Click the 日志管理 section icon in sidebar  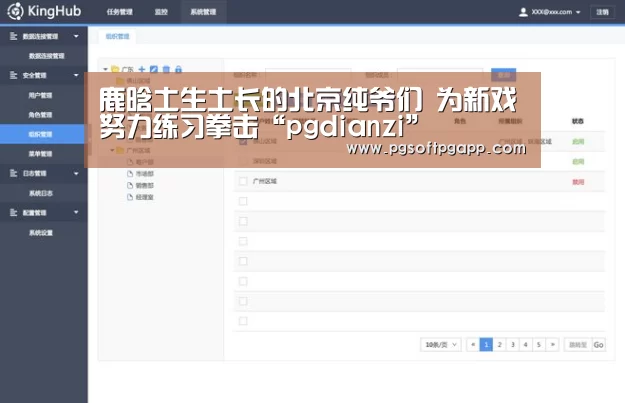[x=14, y=173]
